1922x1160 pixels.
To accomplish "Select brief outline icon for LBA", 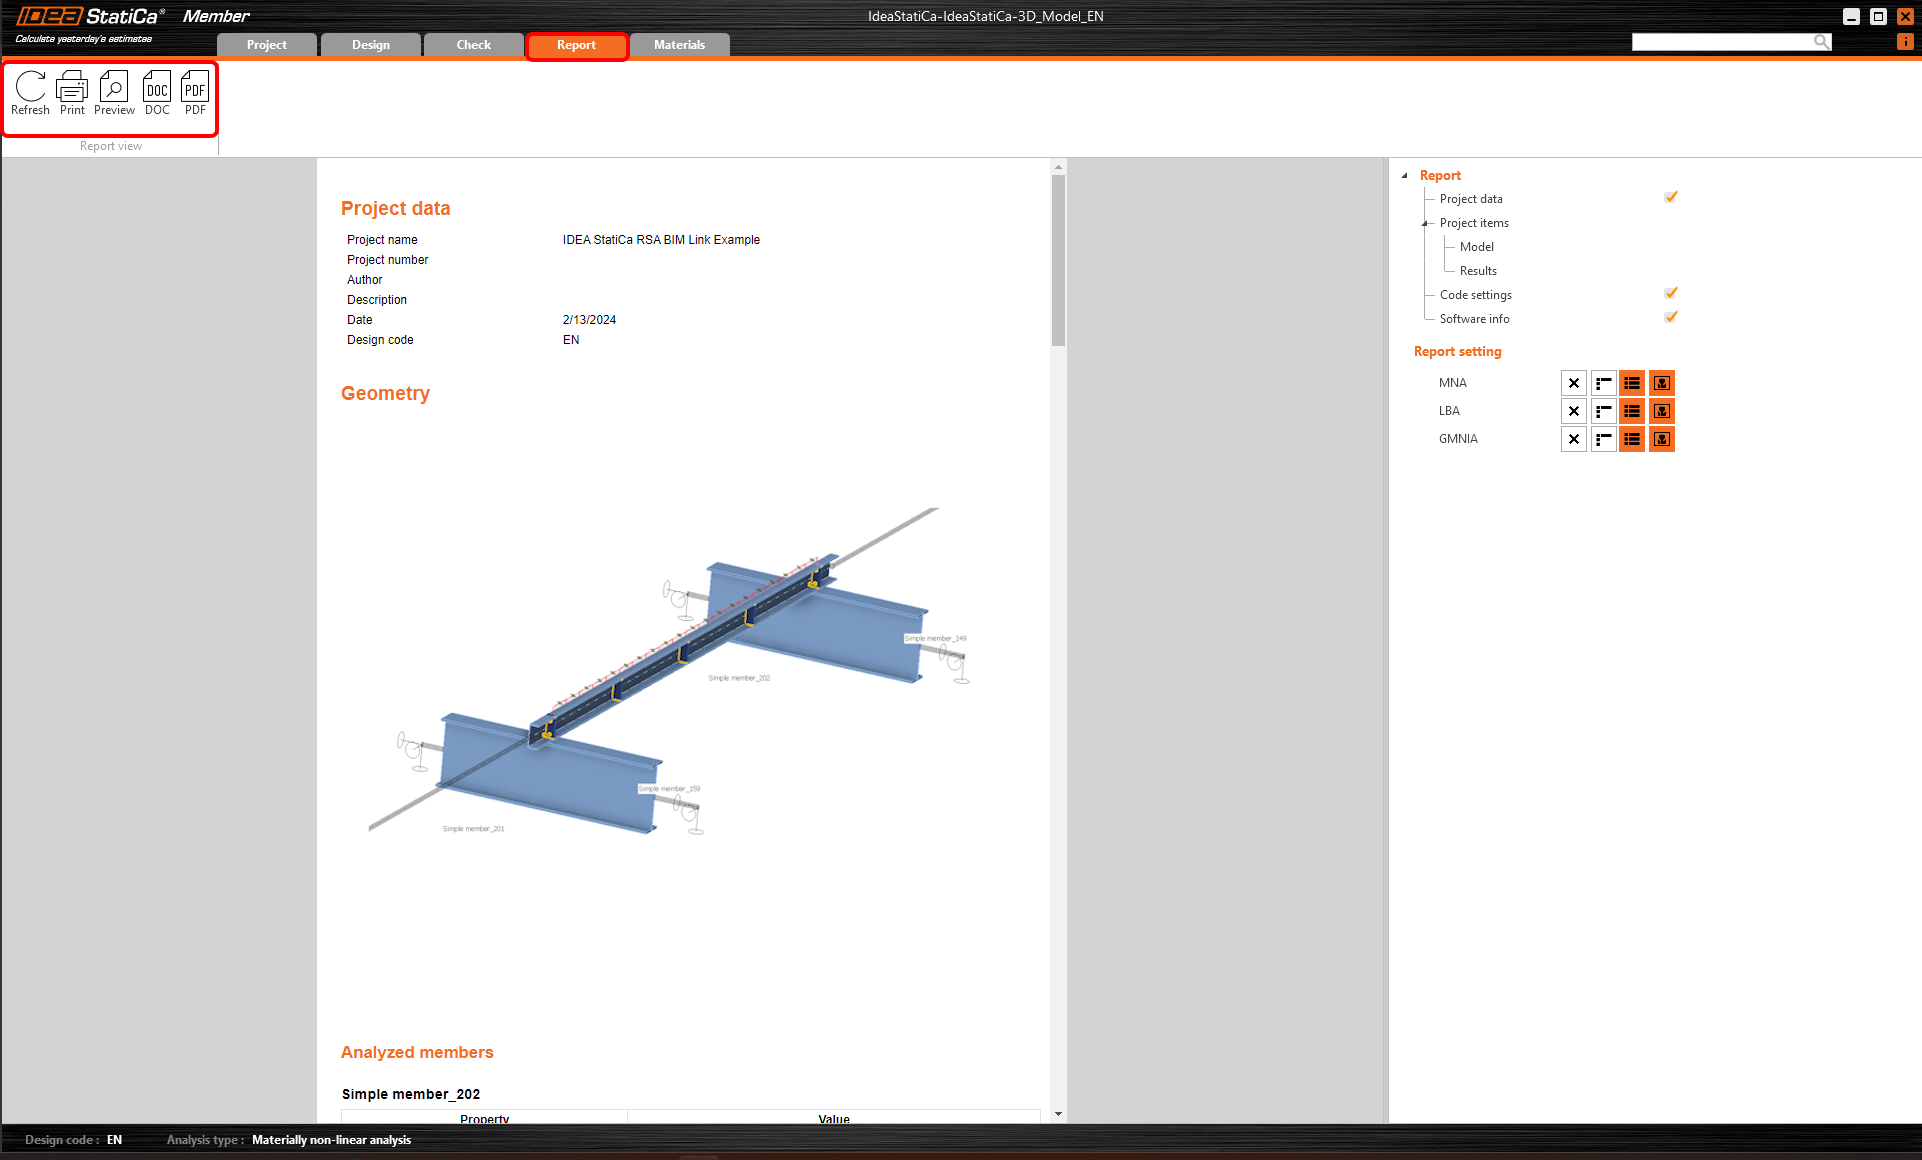I will point(1603,411).
